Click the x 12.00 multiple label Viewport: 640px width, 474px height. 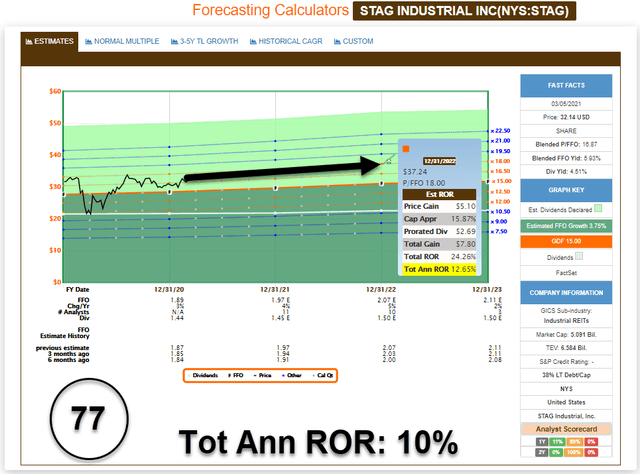click(500, 201)
